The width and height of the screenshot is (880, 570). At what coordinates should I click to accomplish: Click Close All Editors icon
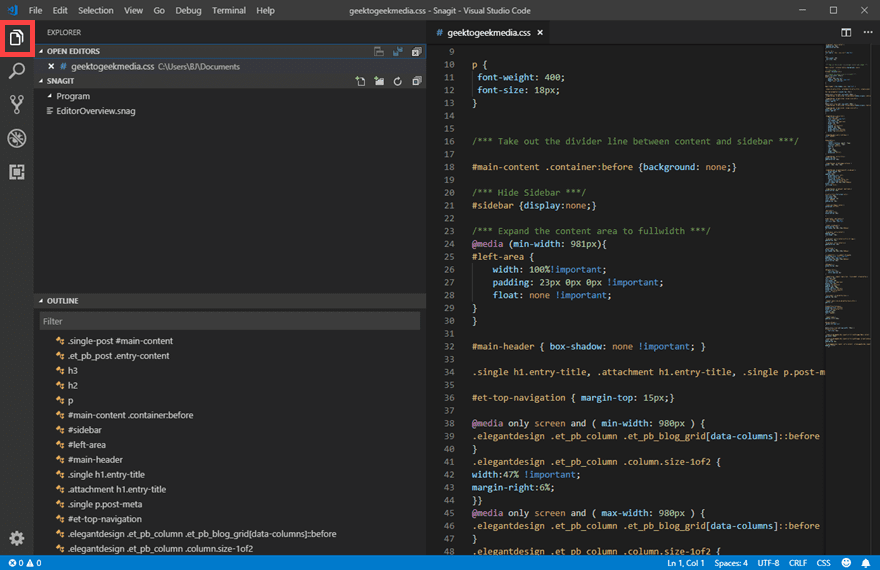[x=416, y=51]
